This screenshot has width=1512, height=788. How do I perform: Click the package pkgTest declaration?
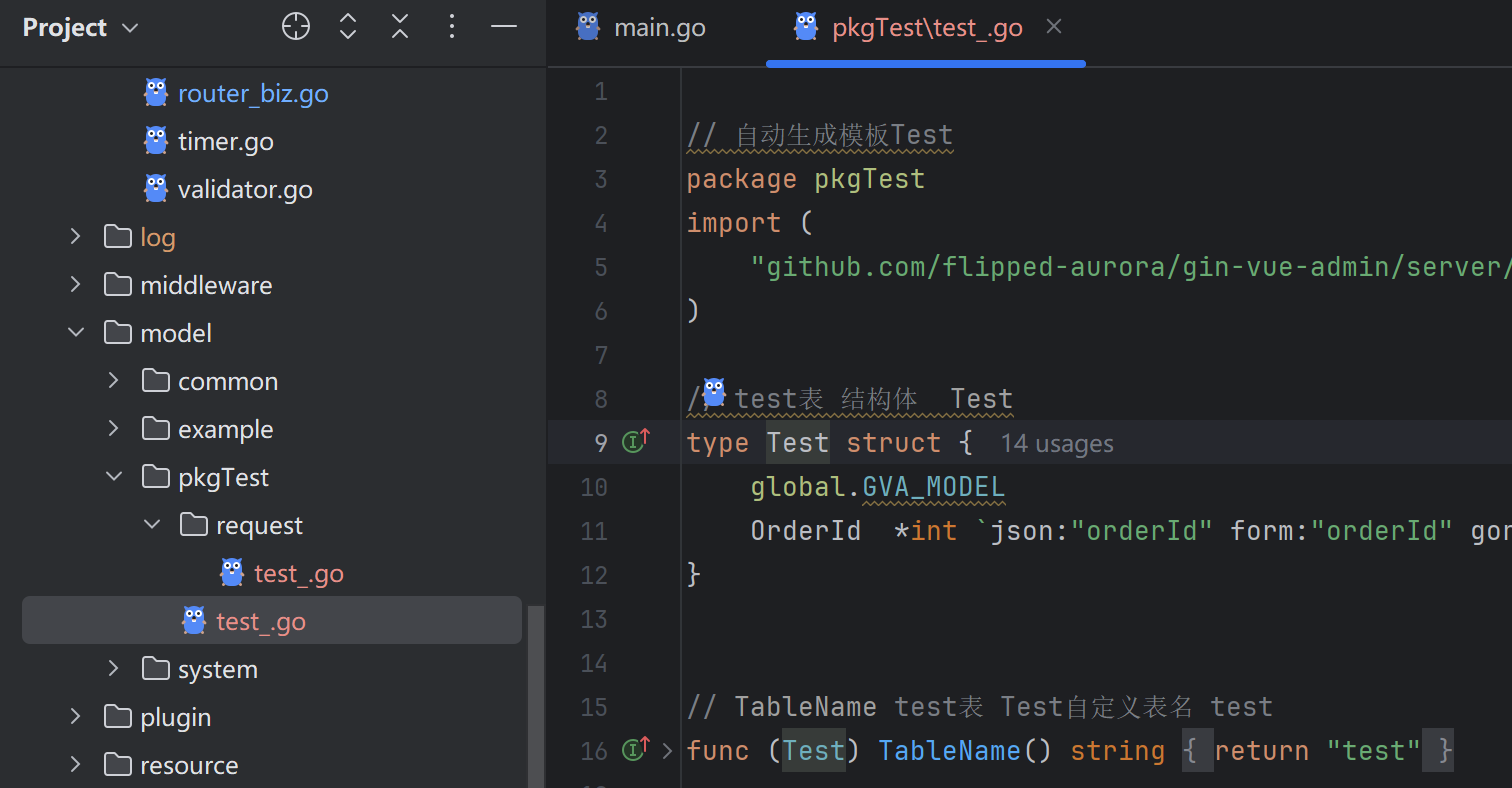806,179
